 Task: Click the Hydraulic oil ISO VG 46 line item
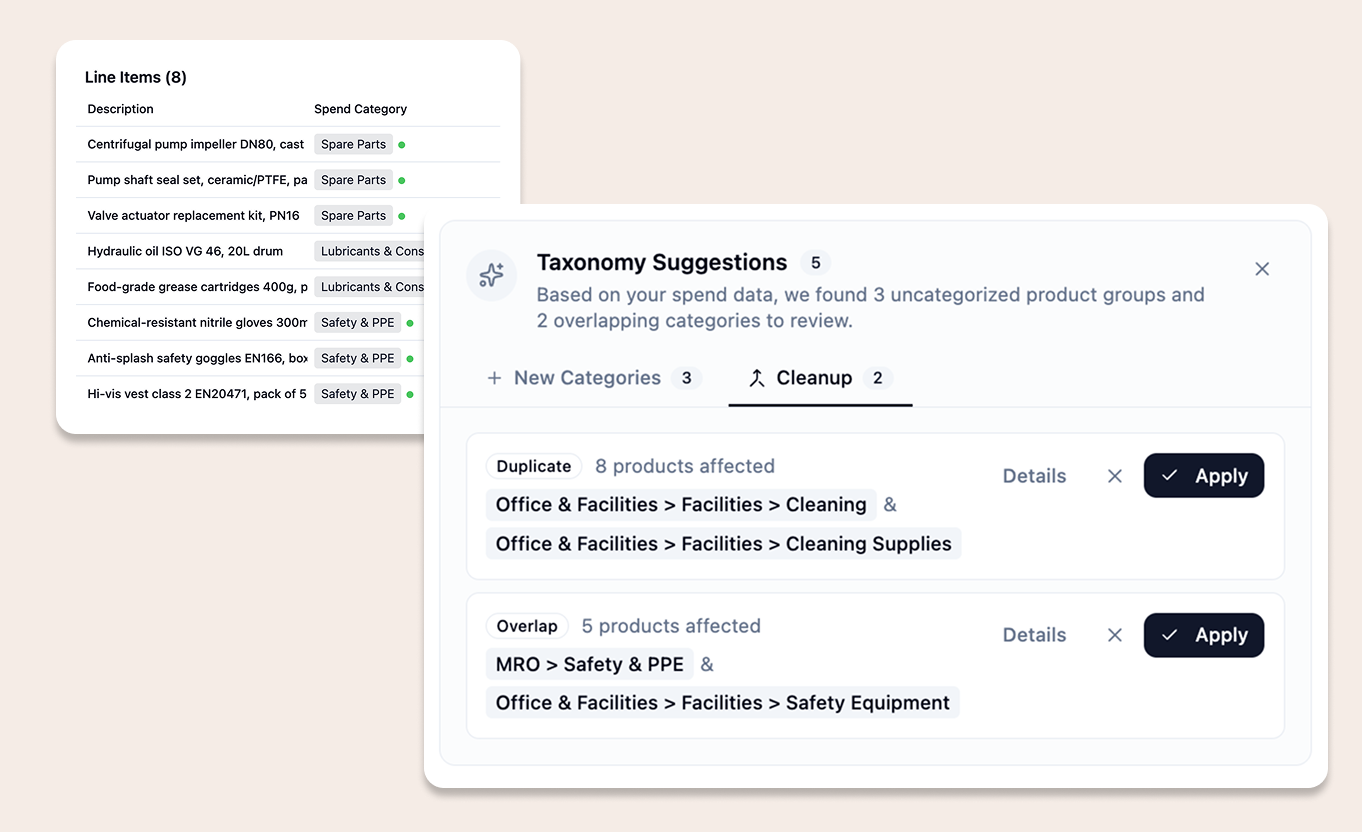(184, 251)
